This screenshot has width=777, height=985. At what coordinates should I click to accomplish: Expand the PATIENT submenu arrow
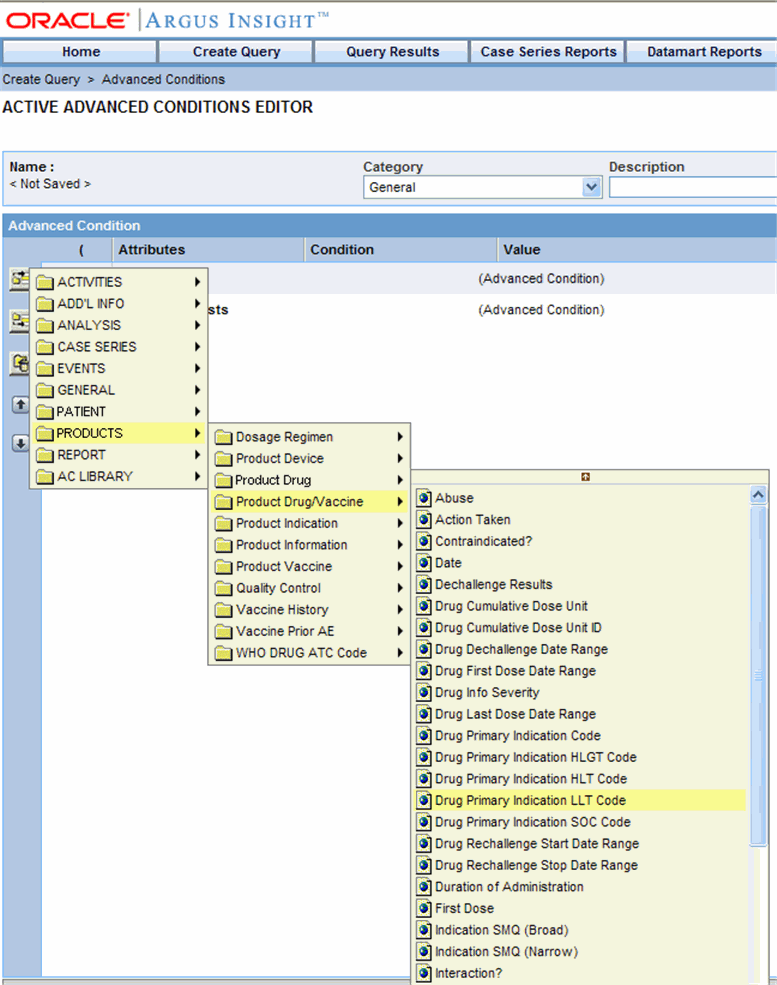[x=197, y=411]
